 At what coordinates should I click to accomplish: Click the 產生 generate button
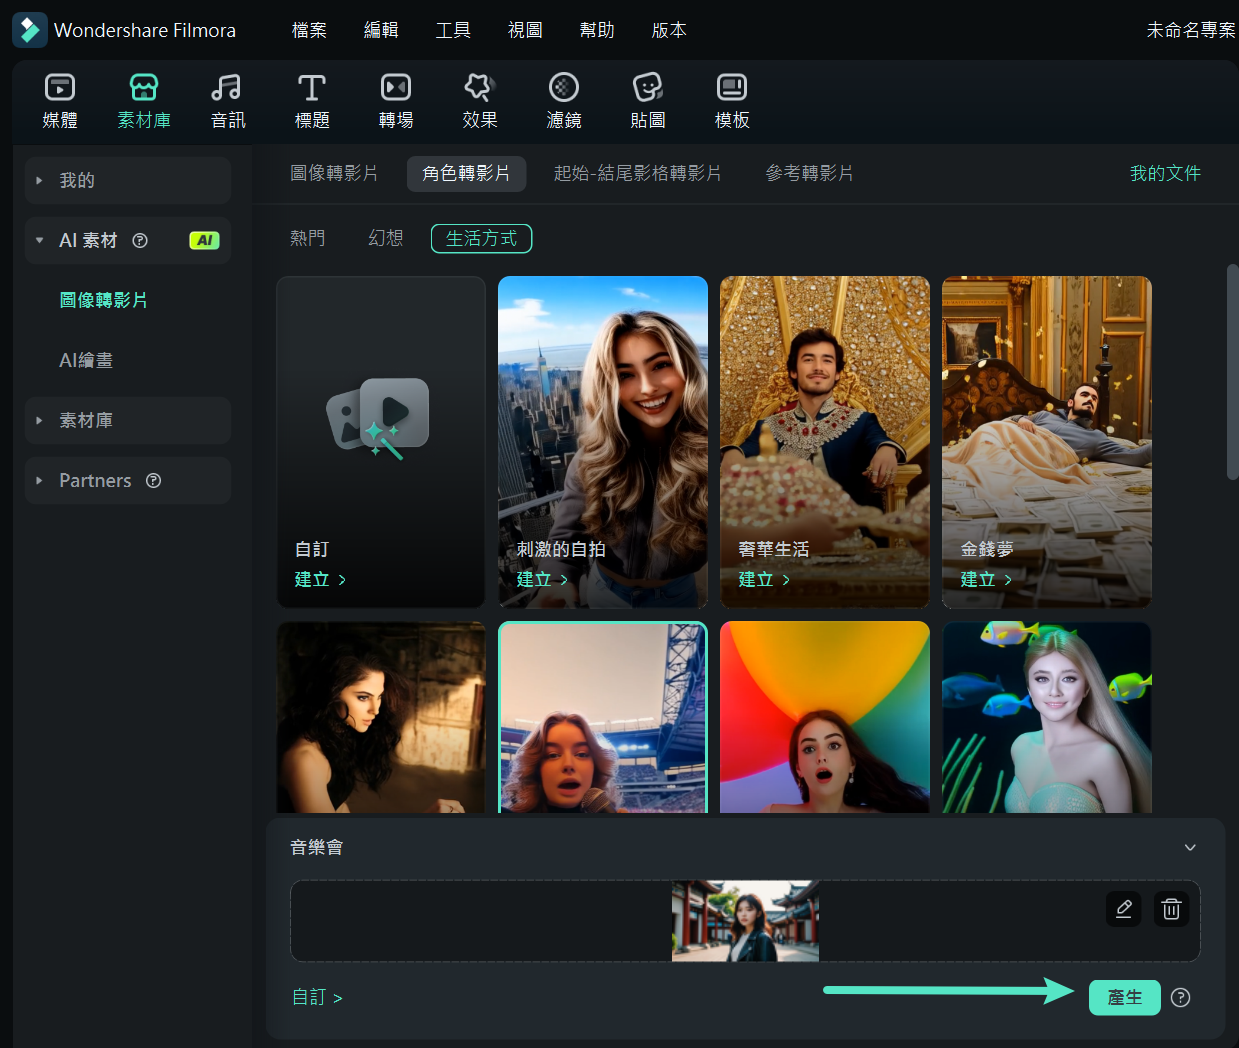click(x=1124, y=997)
